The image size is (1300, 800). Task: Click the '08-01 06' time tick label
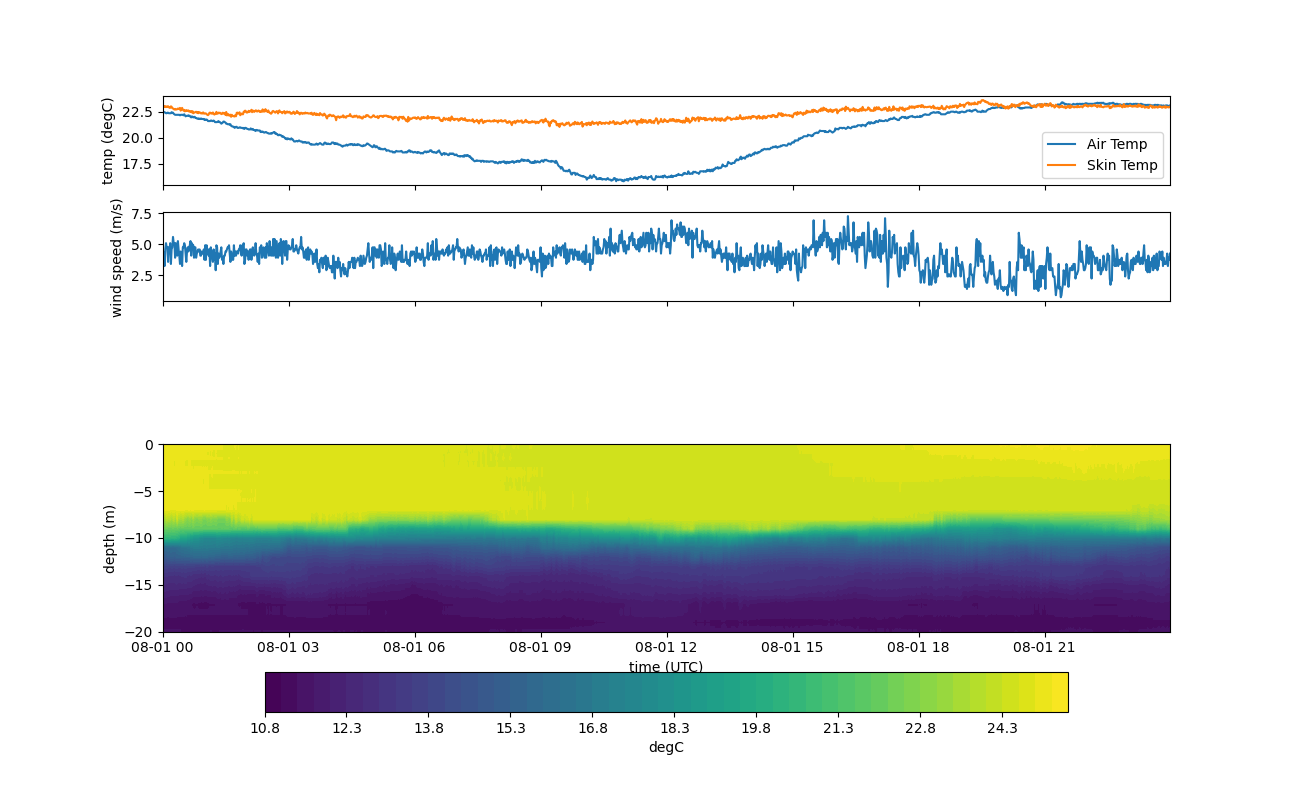click(415, 647)
